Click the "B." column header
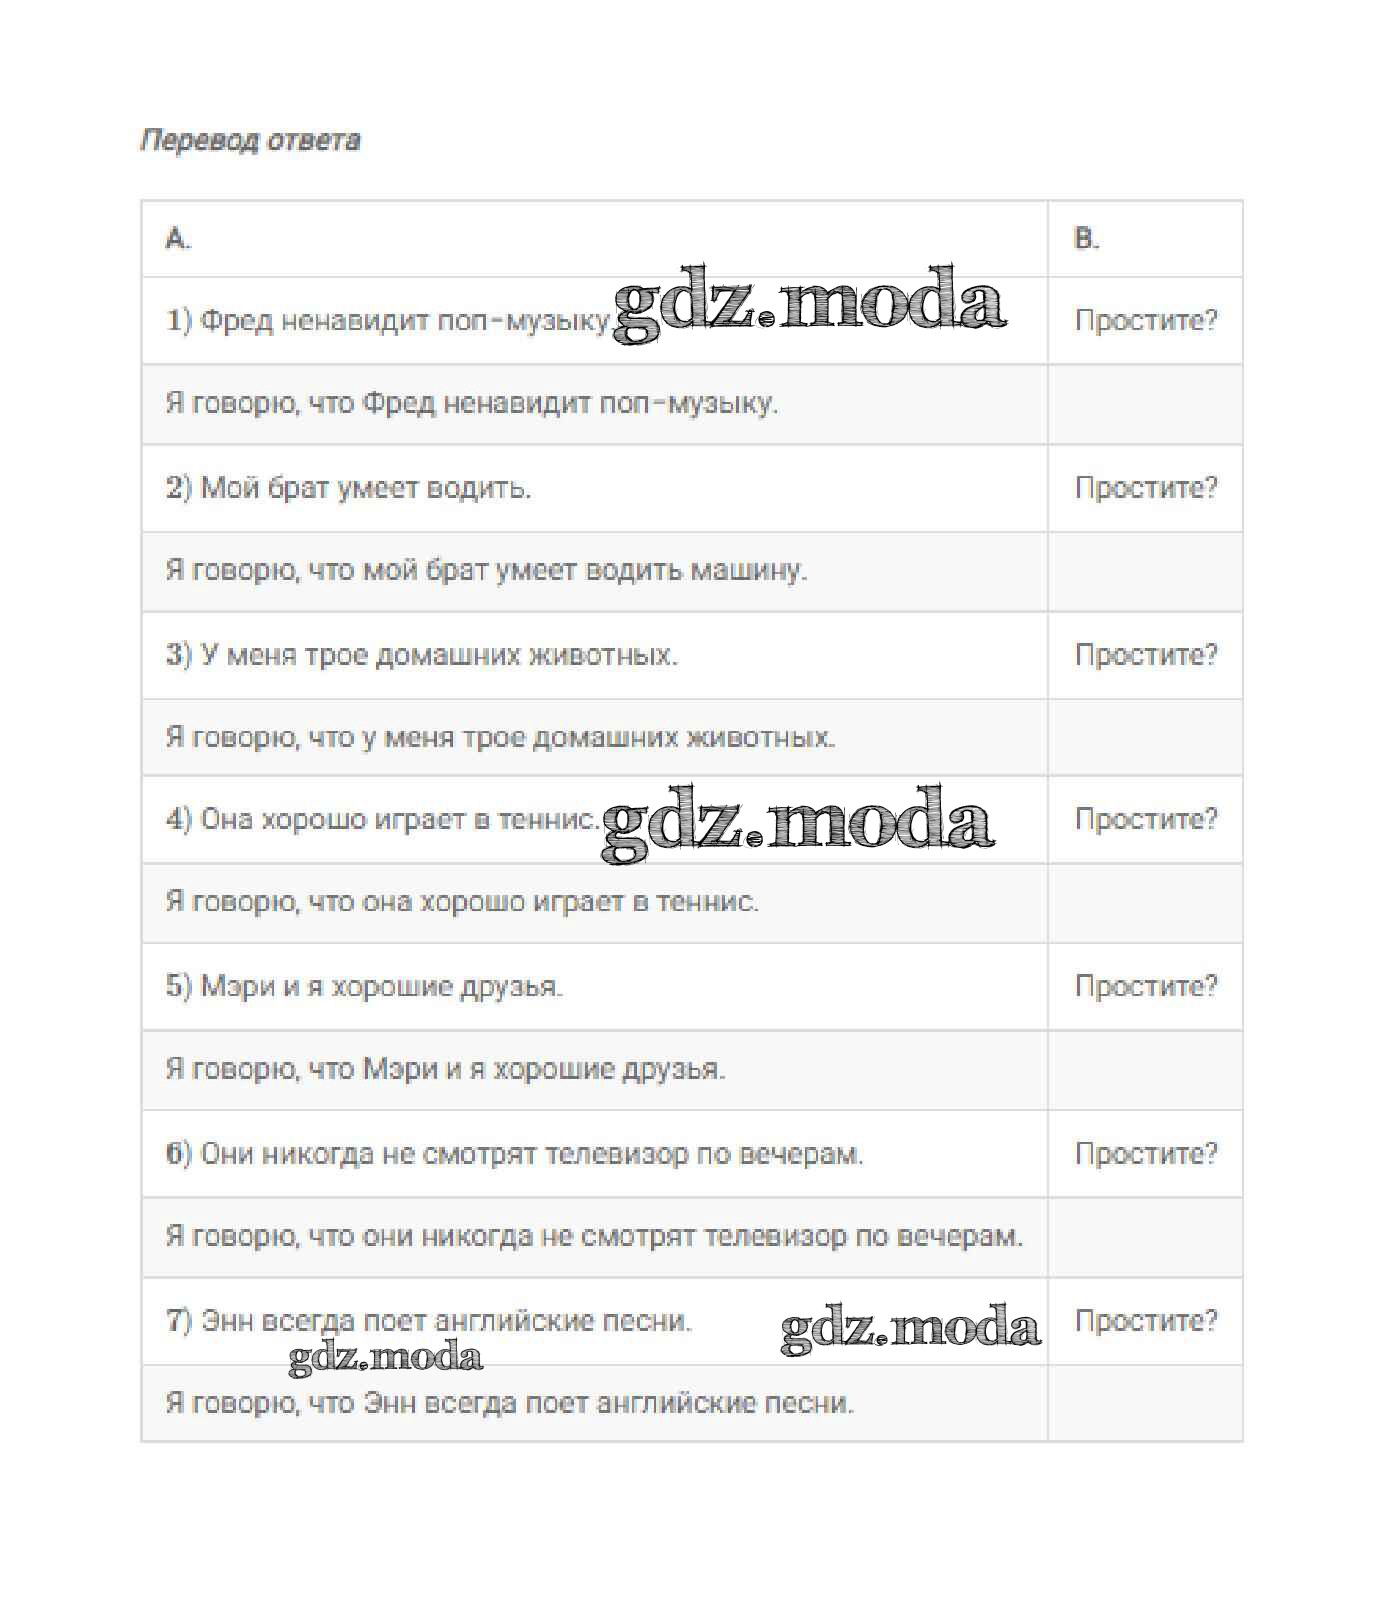Image resolution: width=1399 pixels, height=1609 pixels. (1086, 239)
